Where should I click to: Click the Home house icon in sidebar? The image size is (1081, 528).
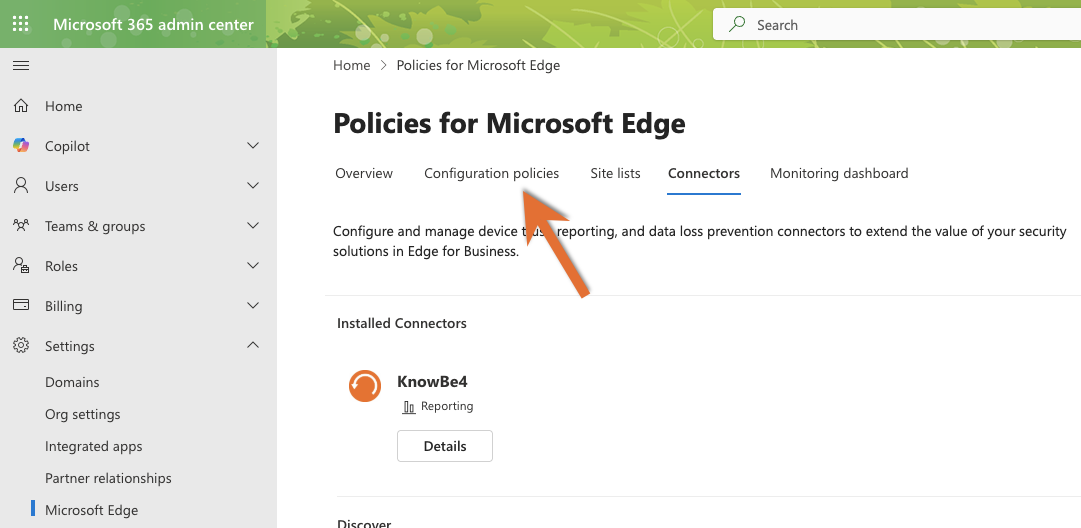click(21, 106)
